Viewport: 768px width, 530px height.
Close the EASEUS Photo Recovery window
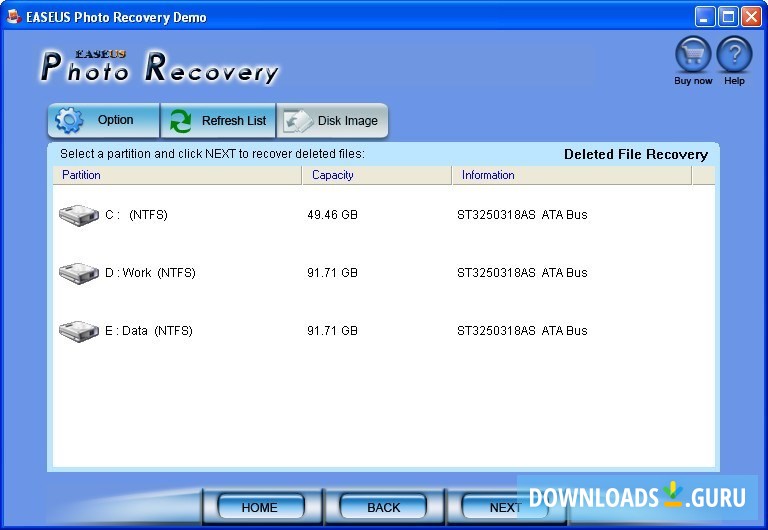pyautogui.click(x=751, y=17)
